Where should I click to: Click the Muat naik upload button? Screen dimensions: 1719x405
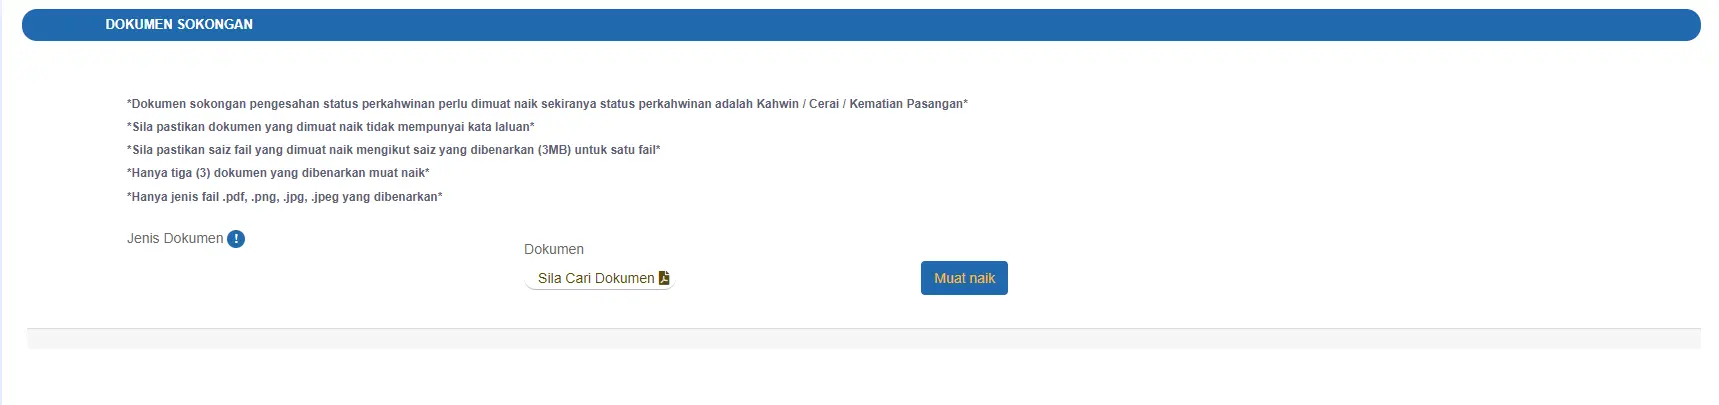(x=964, y=278)
